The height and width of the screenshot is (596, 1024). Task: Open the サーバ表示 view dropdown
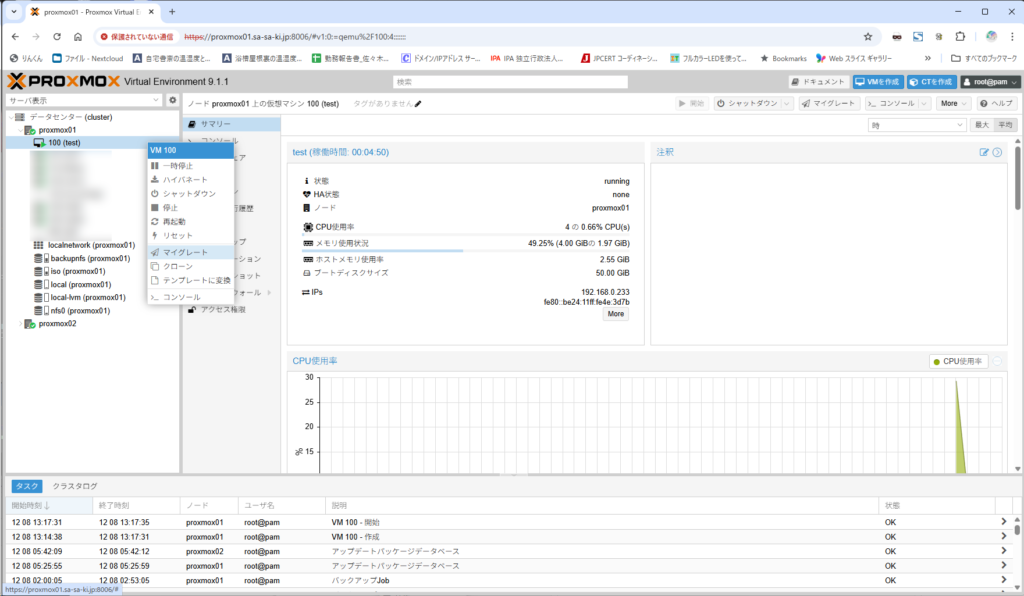83,101
